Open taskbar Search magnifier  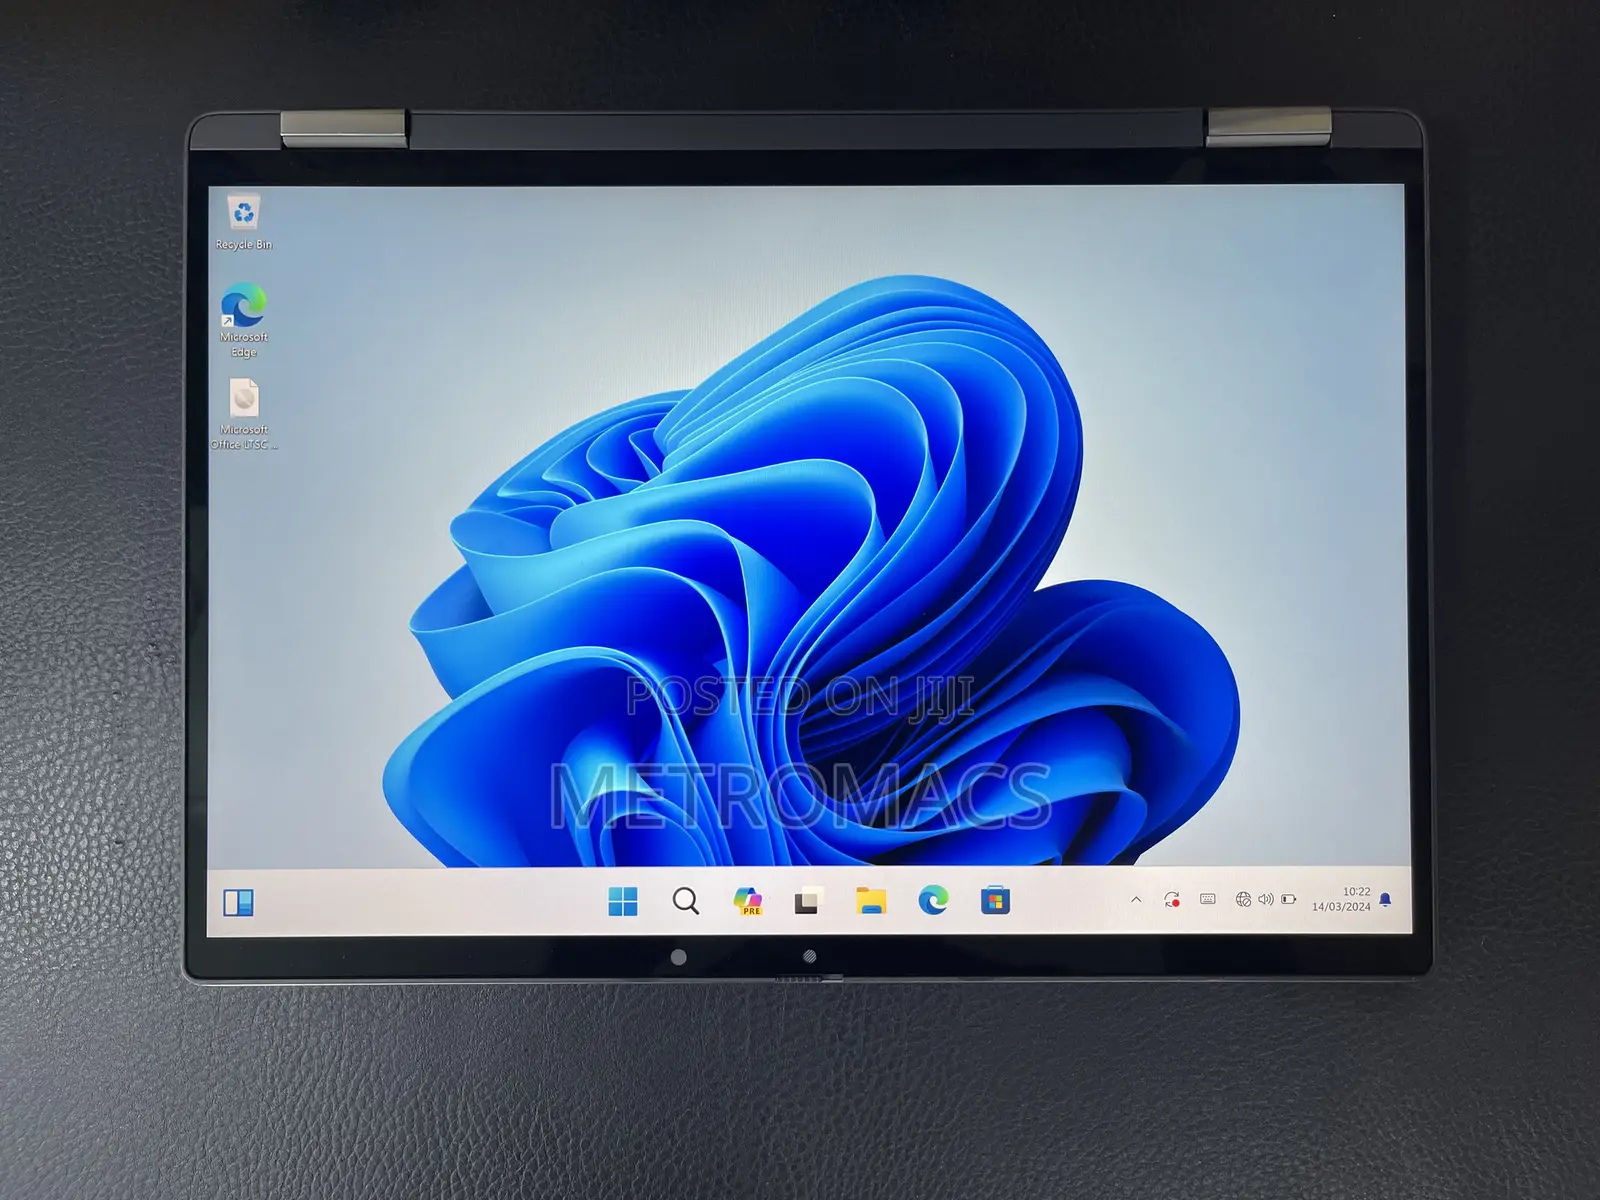click(686, 901)
